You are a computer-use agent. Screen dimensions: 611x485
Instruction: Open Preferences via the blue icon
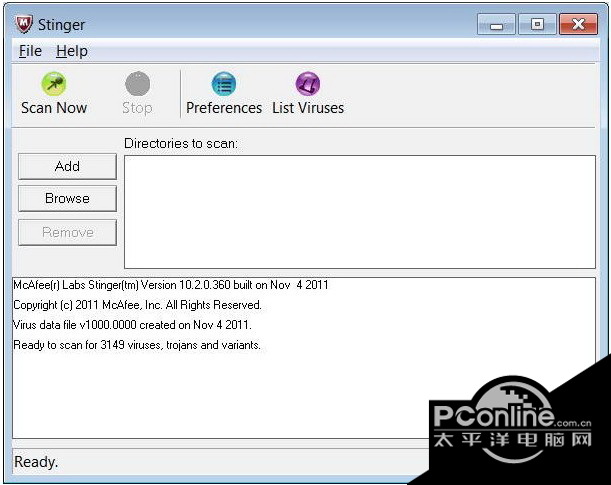click(224, 83)
